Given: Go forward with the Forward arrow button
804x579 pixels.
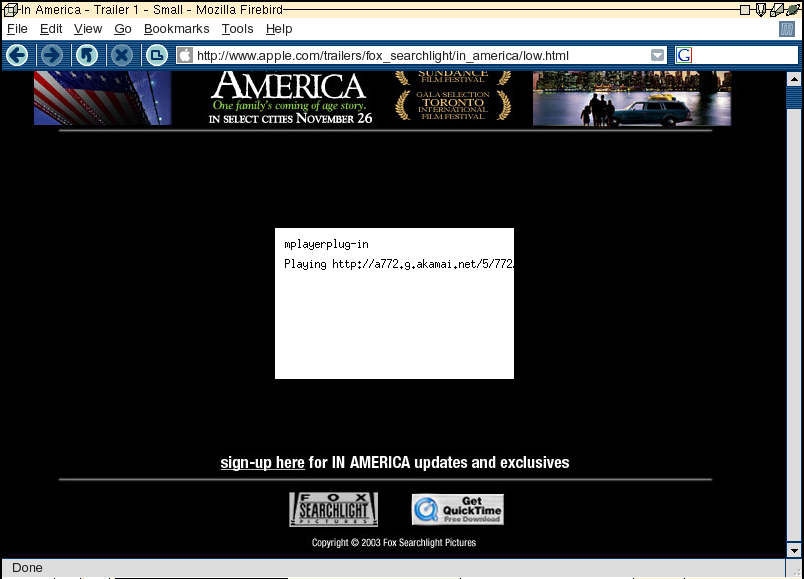Looking at the screenshot, I should (x=52, y=55).
